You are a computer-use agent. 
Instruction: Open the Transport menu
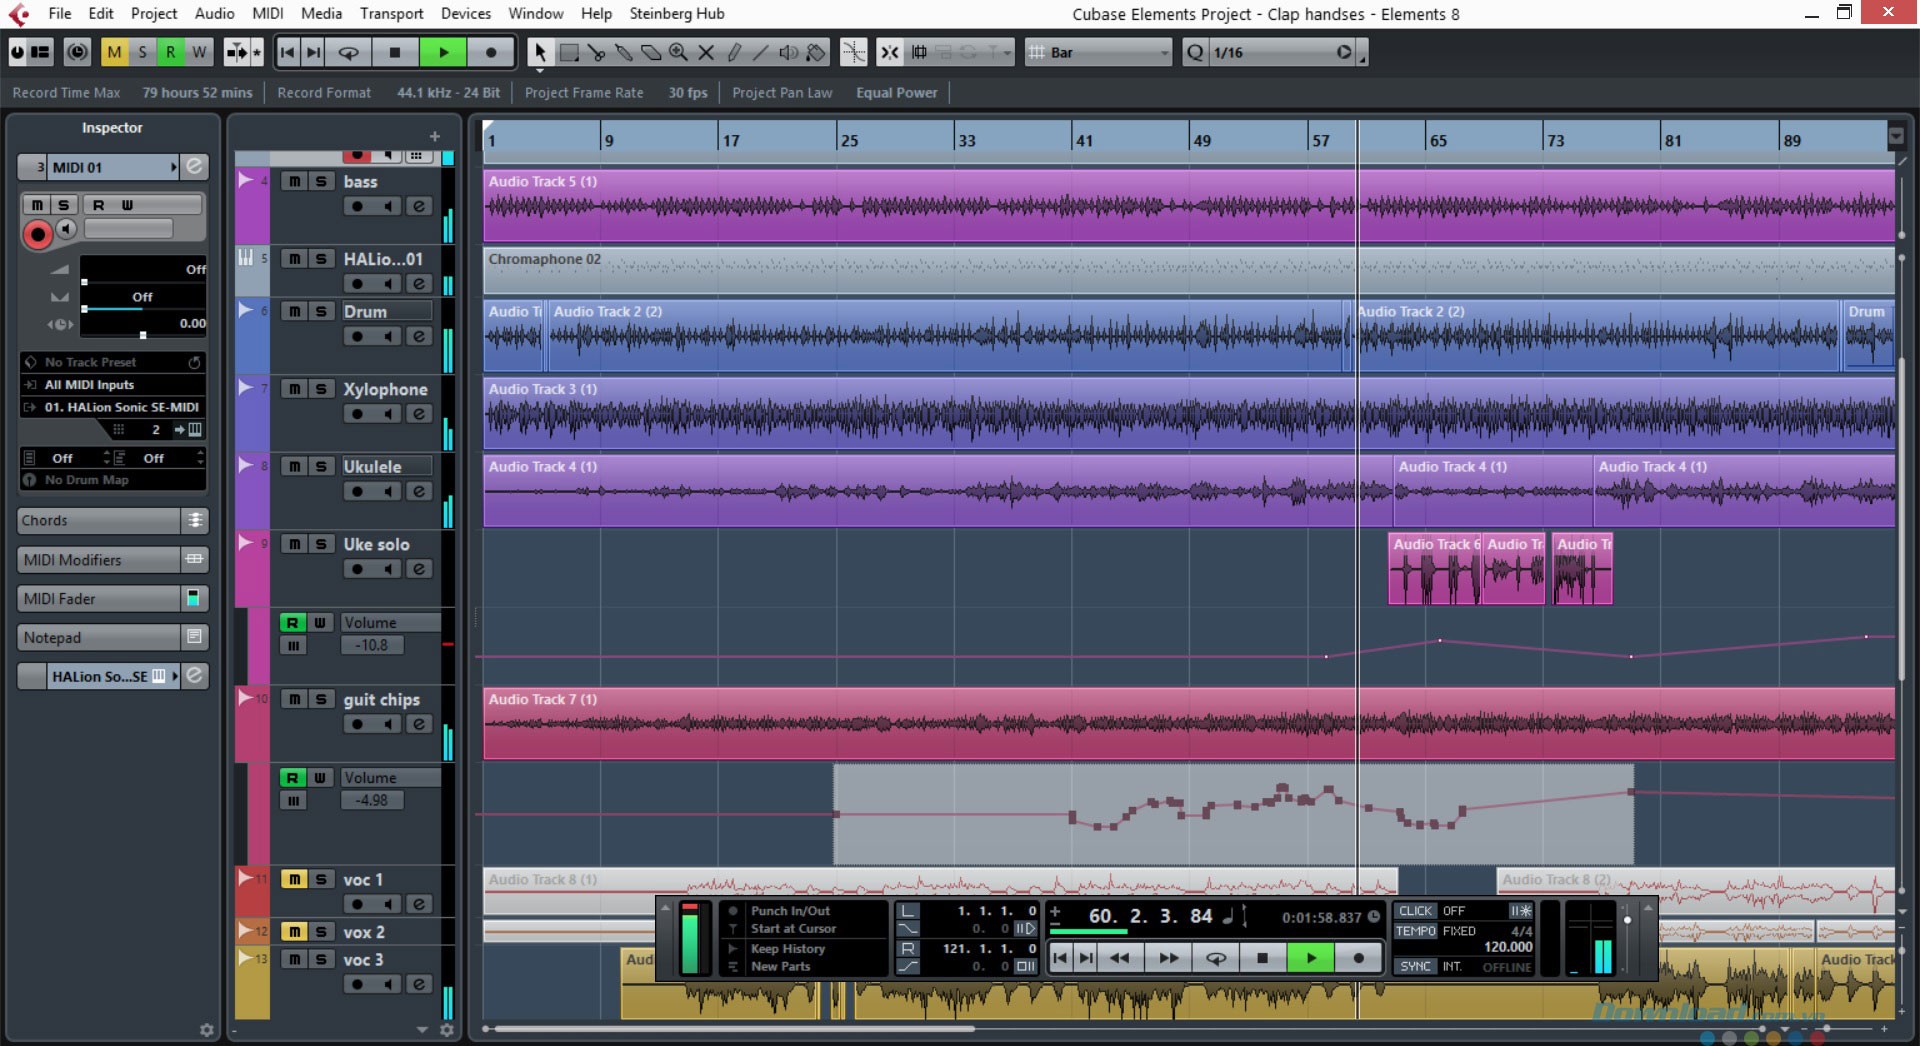pyautogui.click(x=390, y=13)
